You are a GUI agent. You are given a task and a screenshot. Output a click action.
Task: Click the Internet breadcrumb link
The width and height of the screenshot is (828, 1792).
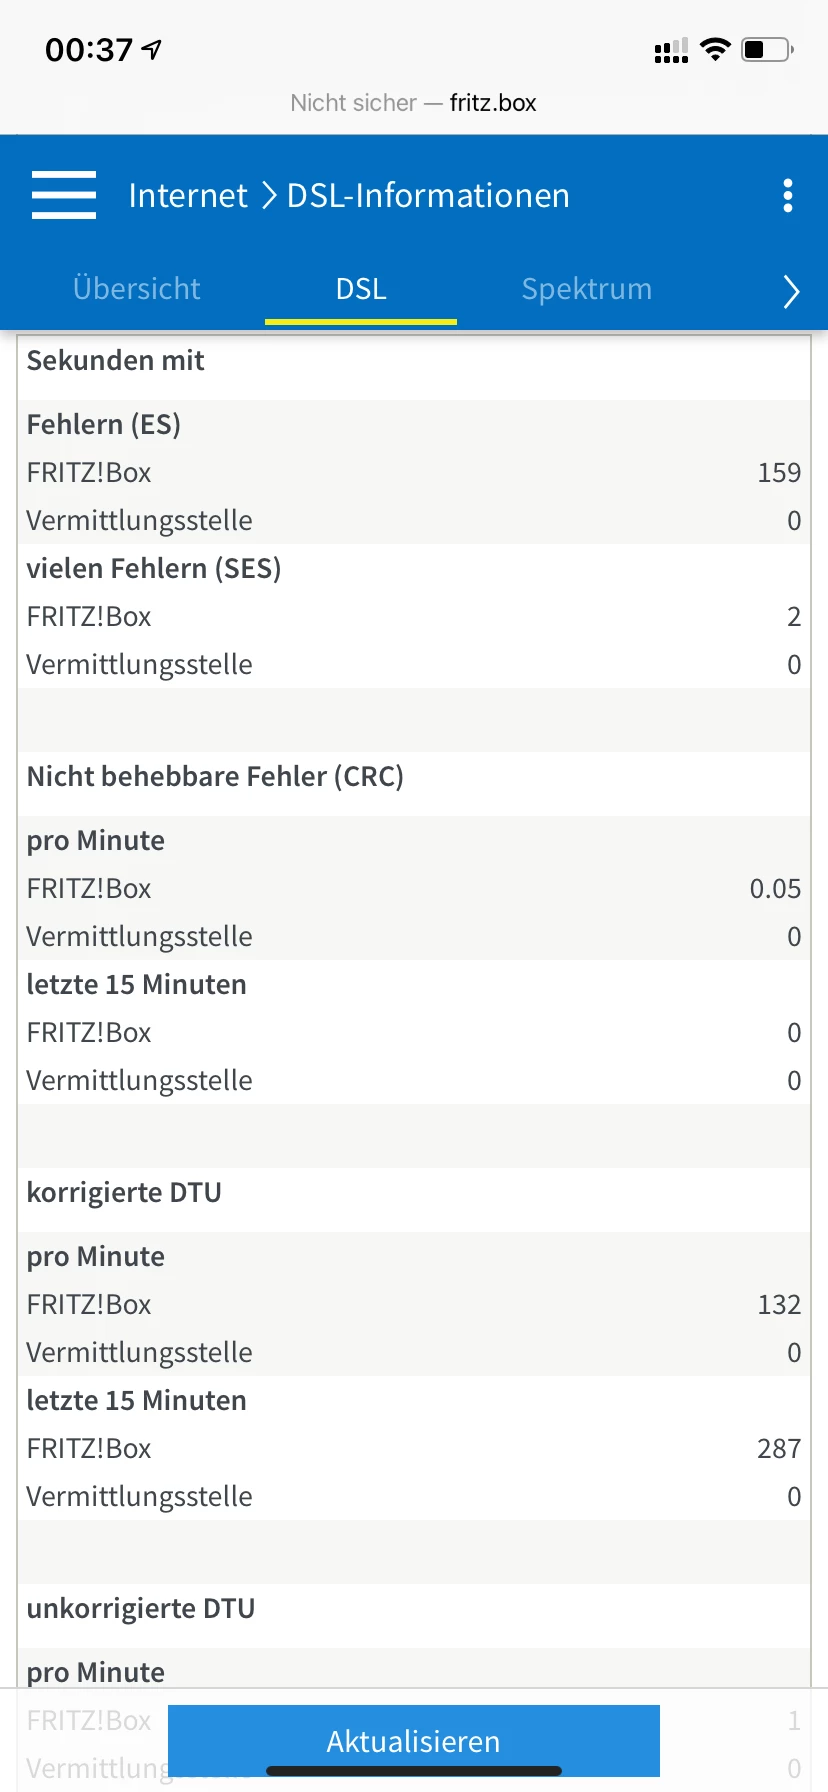point(188,196)
